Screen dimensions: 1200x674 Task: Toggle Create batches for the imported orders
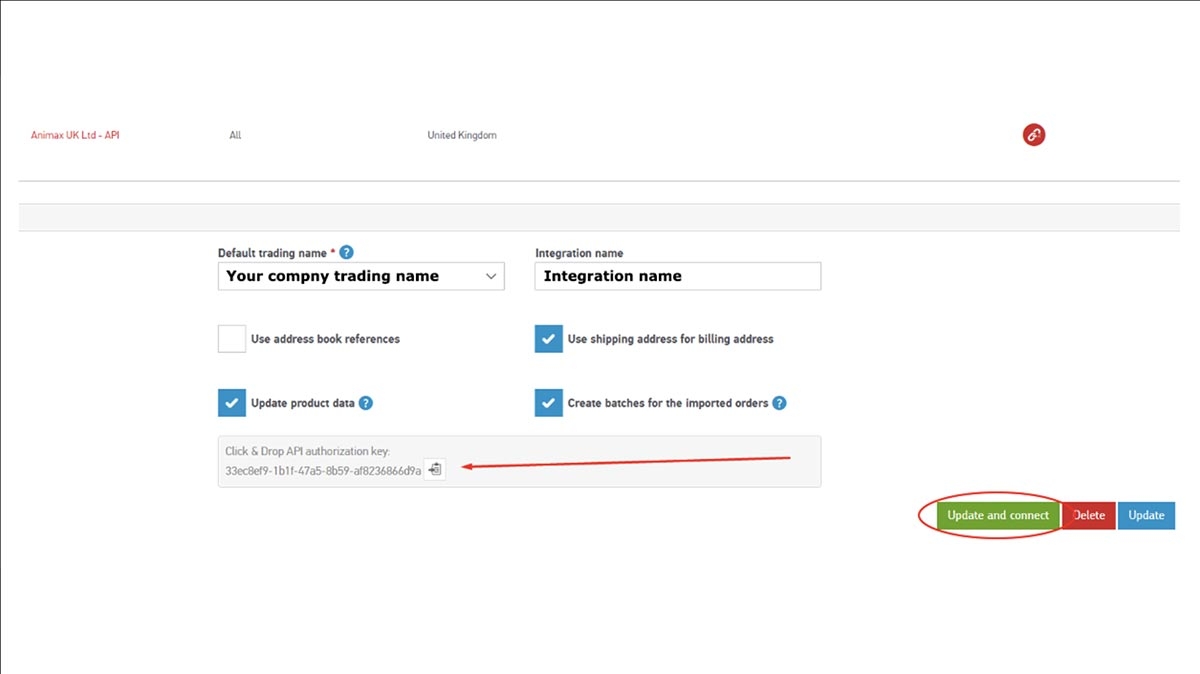point(548,403)
